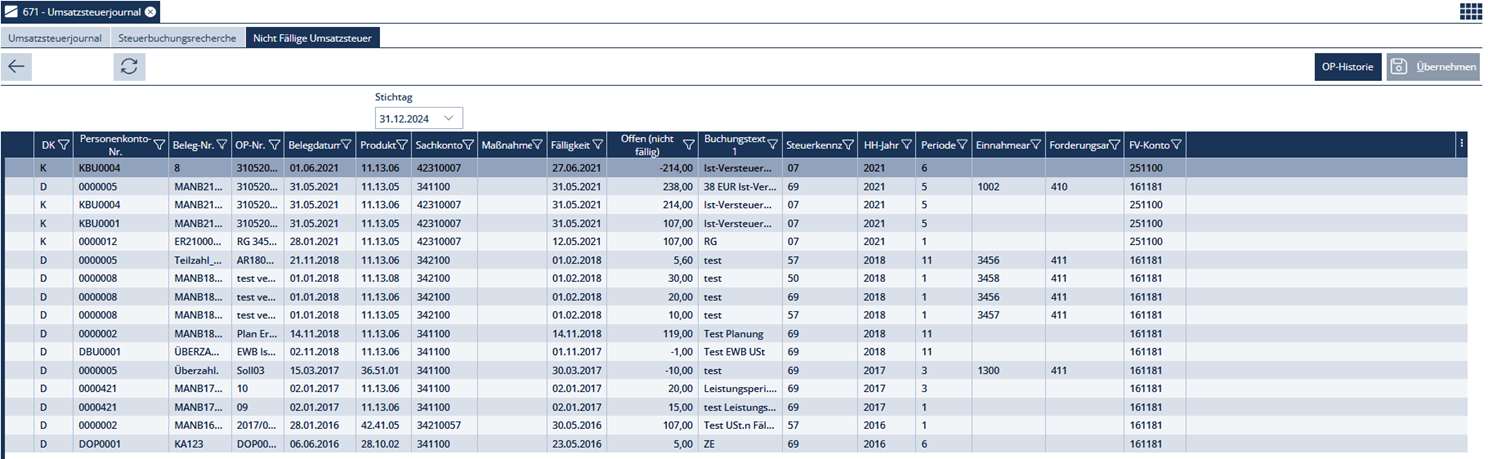Image resolution: width=1488 pixels, height=459 pixels.
Task: Click the Stichtag date field 31.12.2024
Action: [407, 119]
